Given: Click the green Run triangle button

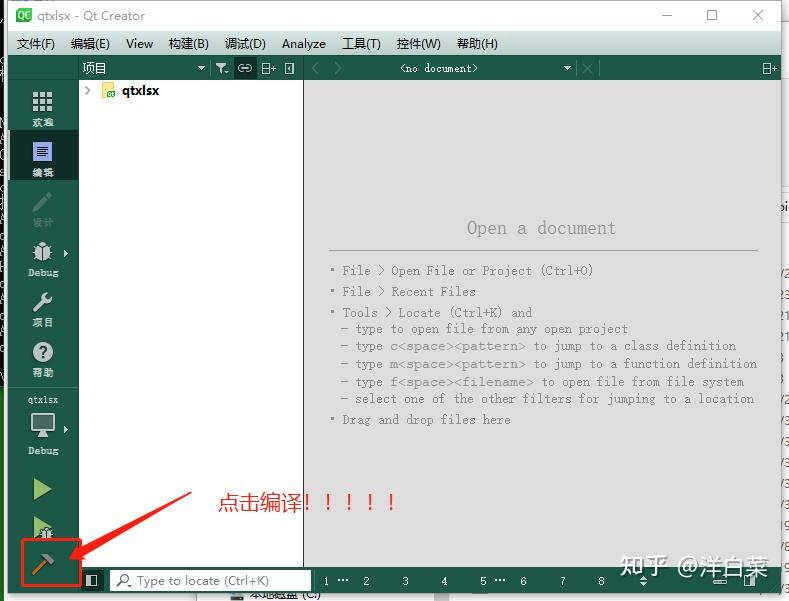Looking at the screenshot, I should [42, 489].
